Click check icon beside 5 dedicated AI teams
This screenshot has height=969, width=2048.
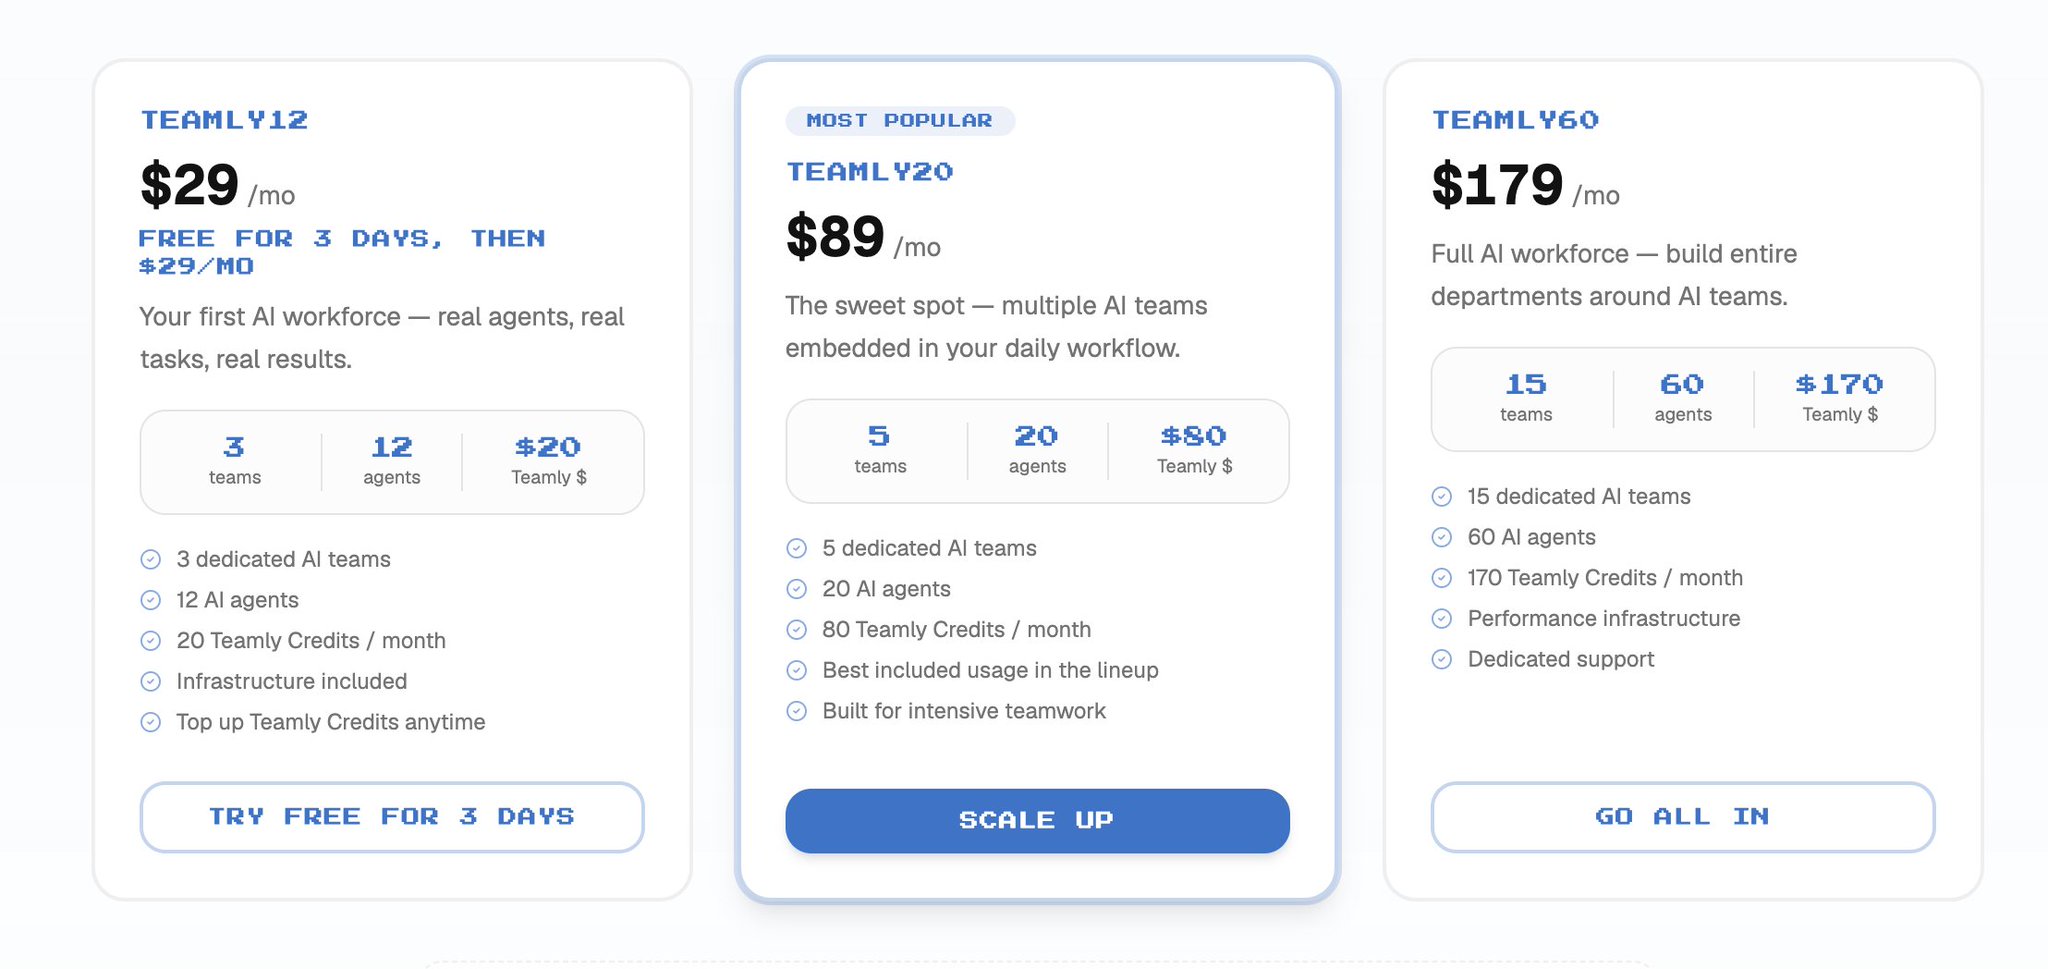[797, 548]
